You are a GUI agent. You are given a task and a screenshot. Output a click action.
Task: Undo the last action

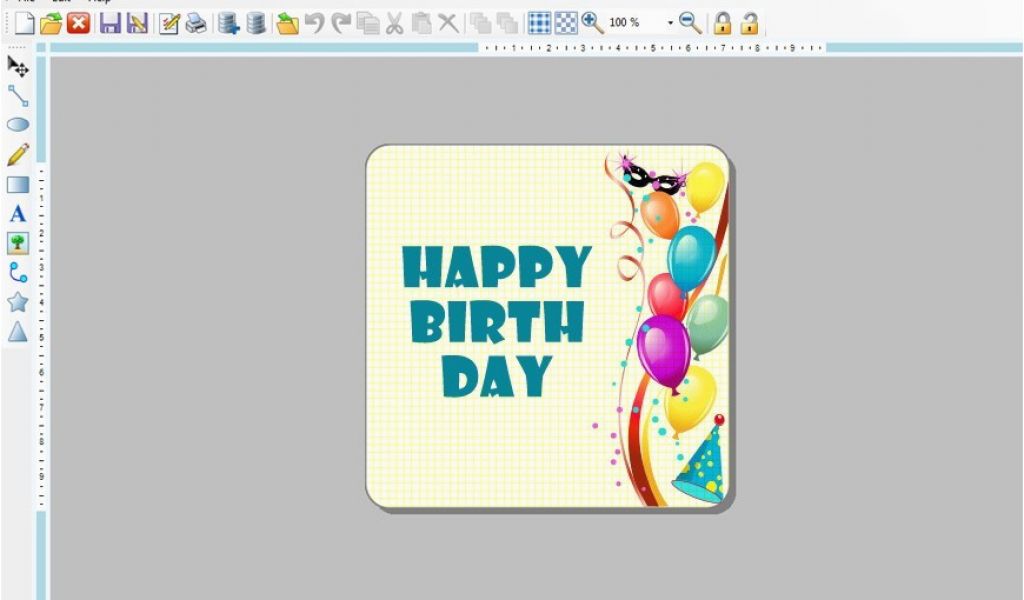coord(315,24)
